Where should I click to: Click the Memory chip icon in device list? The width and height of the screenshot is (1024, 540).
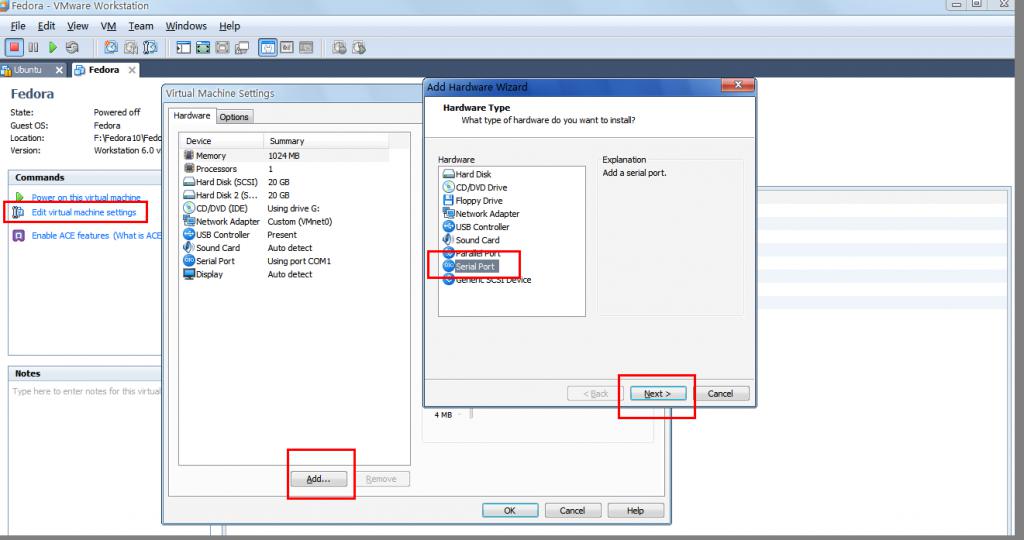pos(189,155)
